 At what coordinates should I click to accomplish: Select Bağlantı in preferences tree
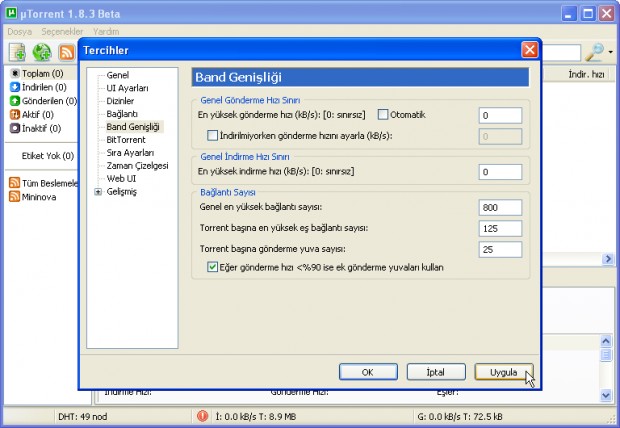122,114
